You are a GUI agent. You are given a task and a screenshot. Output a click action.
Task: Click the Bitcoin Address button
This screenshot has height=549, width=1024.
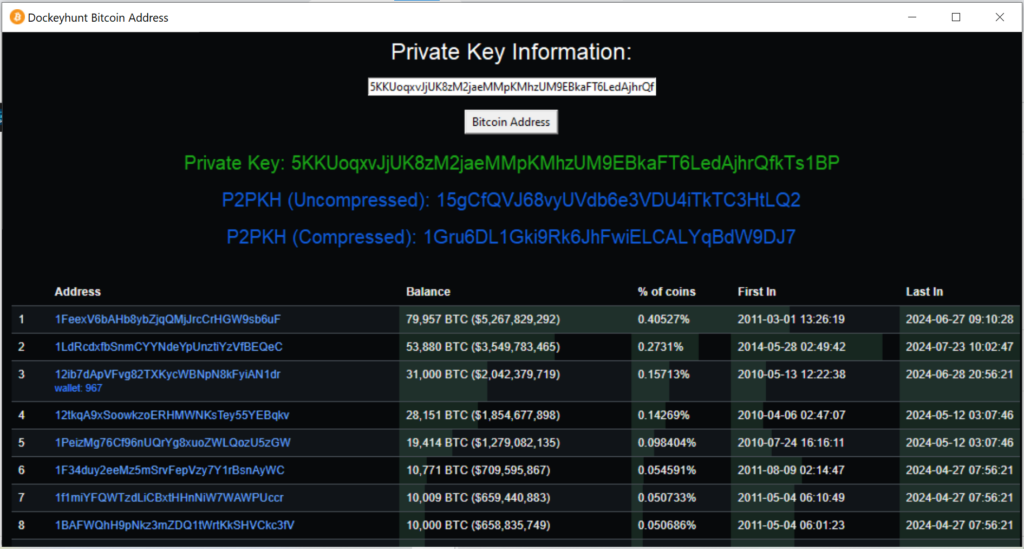pyautogui.click(x=511, y=122)
